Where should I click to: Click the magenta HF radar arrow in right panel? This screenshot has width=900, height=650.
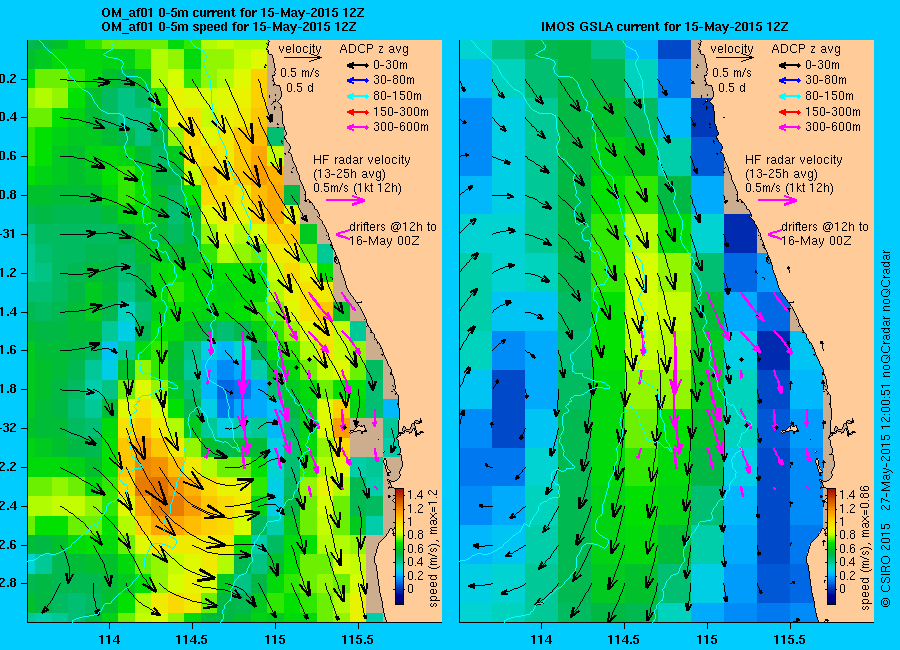(778, 200)
